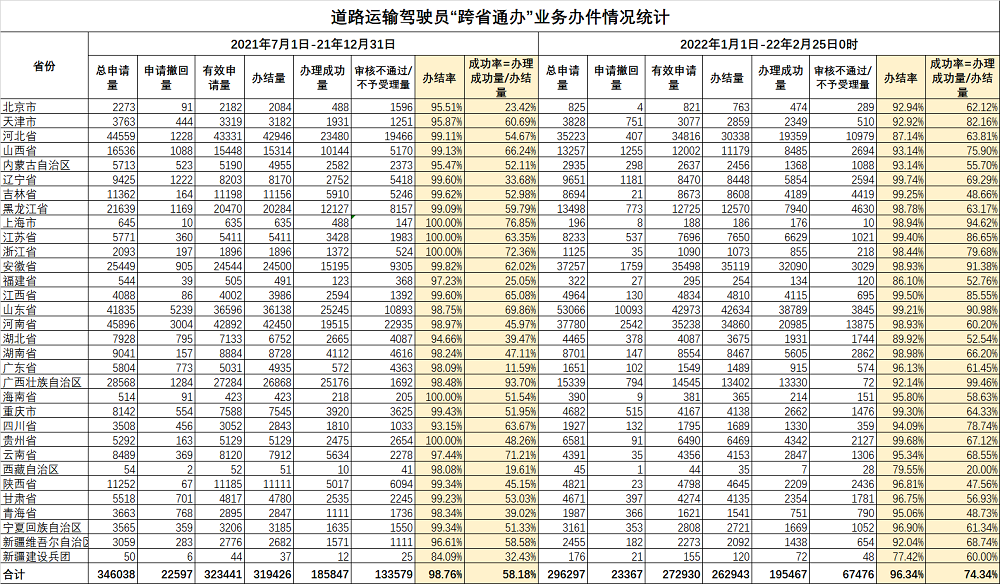Click the 2021 period "申请撤回量" column header
The image size is (1000, 584).
(166, 77)
